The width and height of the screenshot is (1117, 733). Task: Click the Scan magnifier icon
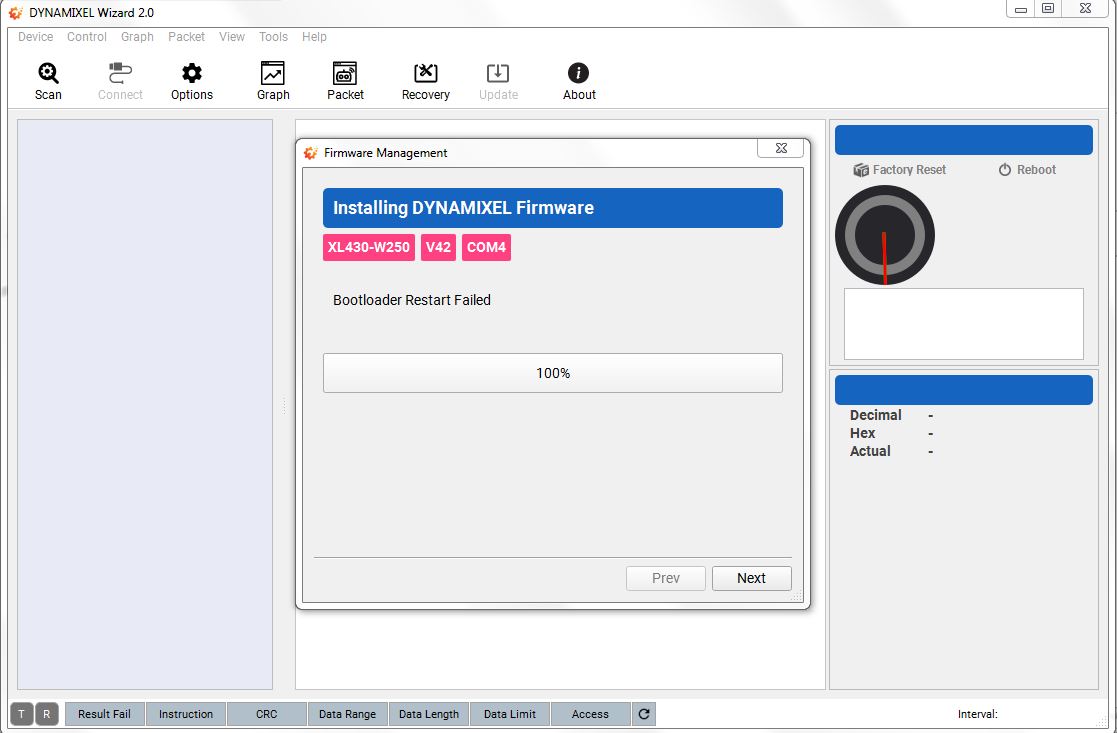coord(48,73)
